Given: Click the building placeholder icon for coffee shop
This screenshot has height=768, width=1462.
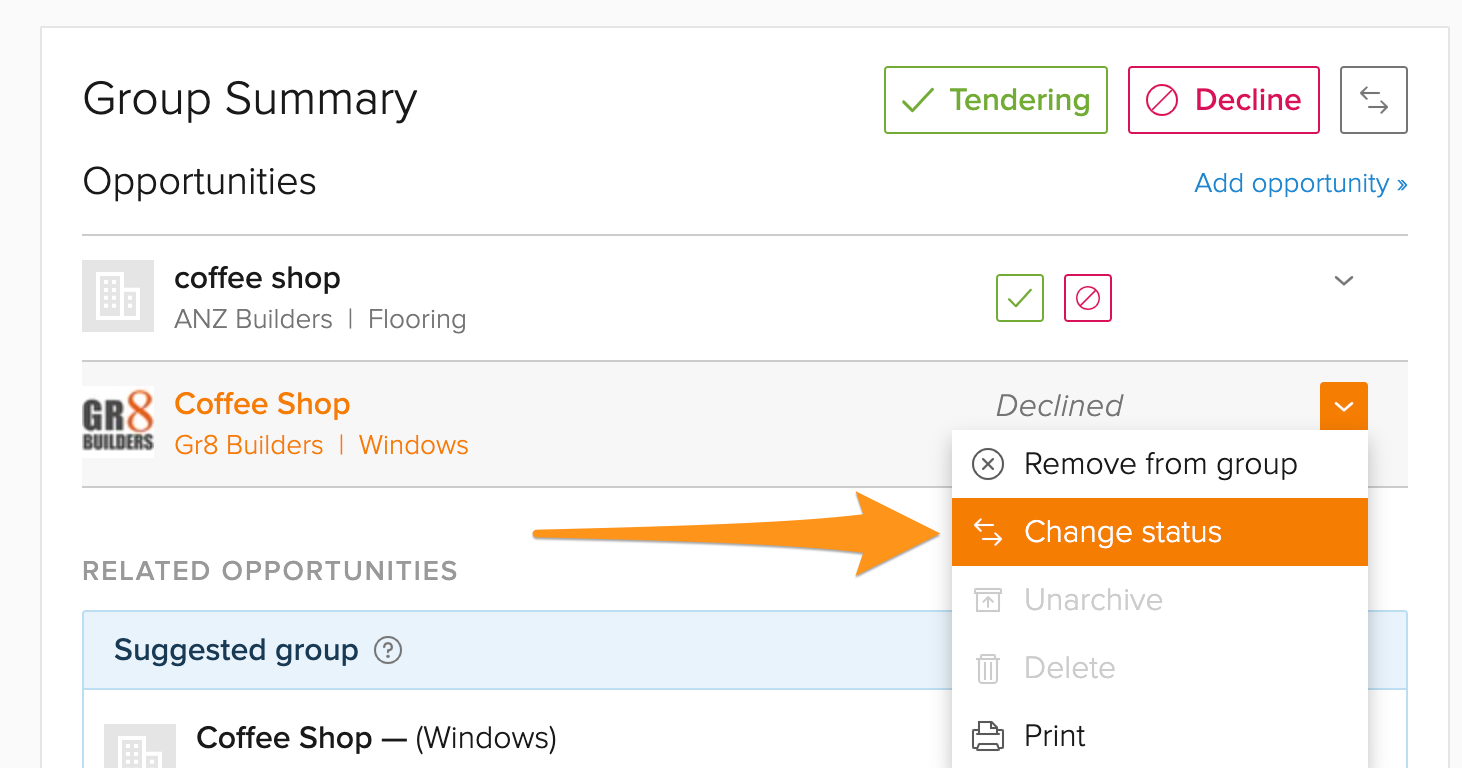Looking at the screenshot, I should 118,296.
